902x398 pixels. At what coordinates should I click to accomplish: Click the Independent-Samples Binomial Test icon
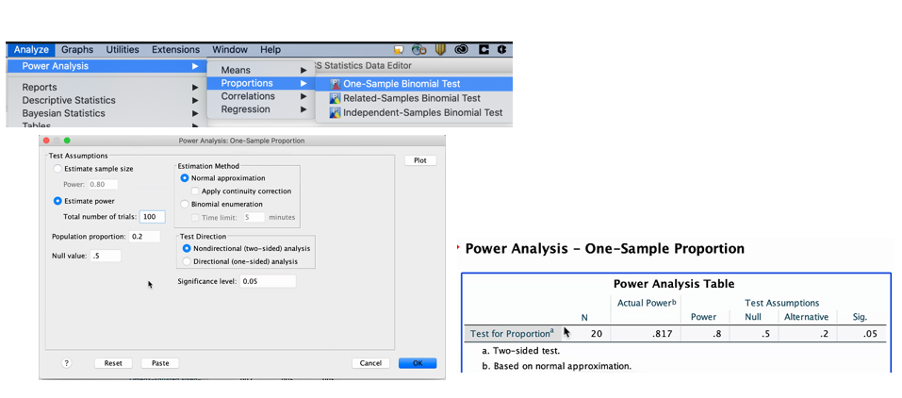335,113
